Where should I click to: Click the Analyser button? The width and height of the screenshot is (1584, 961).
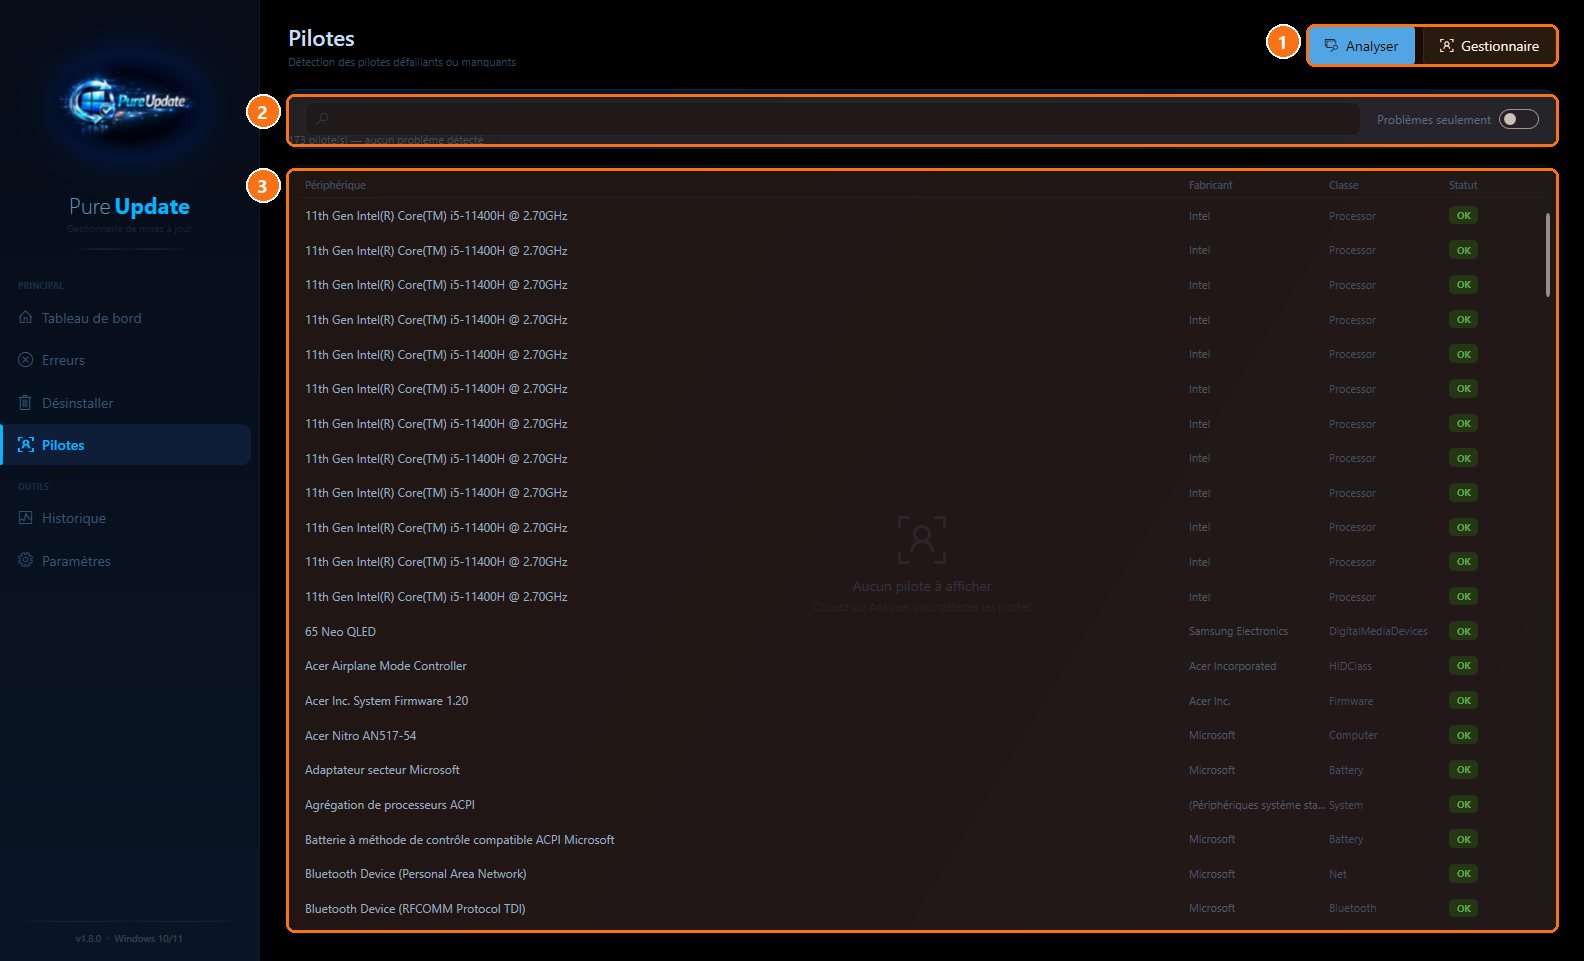pyautogui.click(x=1362, y=46)
